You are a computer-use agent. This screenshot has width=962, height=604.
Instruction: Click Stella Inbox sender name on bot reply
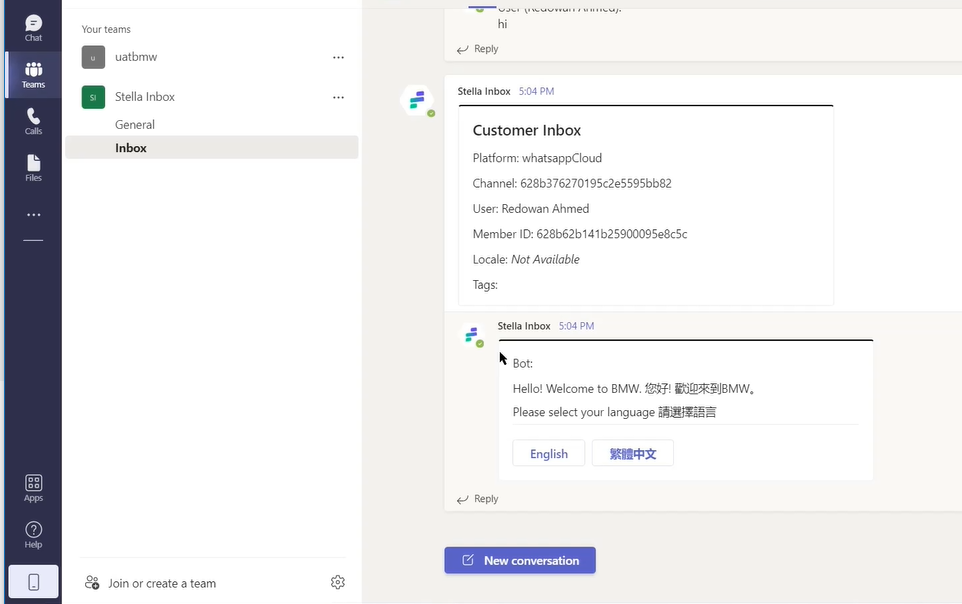tap(524, 326)
